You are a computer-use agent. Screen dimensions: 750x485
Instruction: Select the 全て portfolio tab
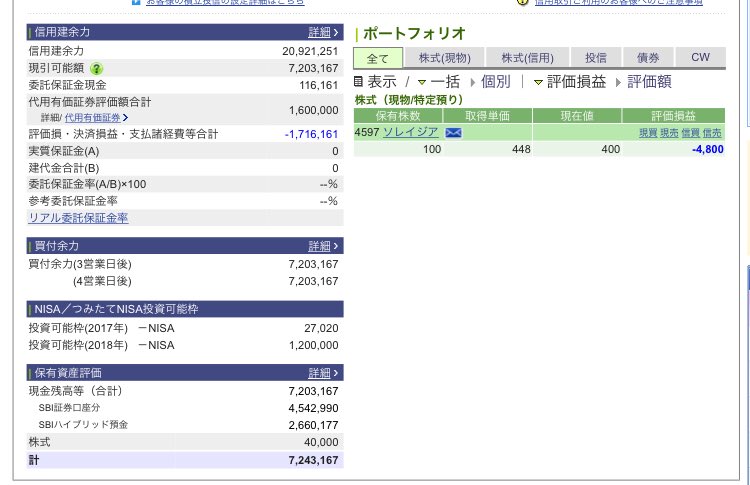(378, 58)
